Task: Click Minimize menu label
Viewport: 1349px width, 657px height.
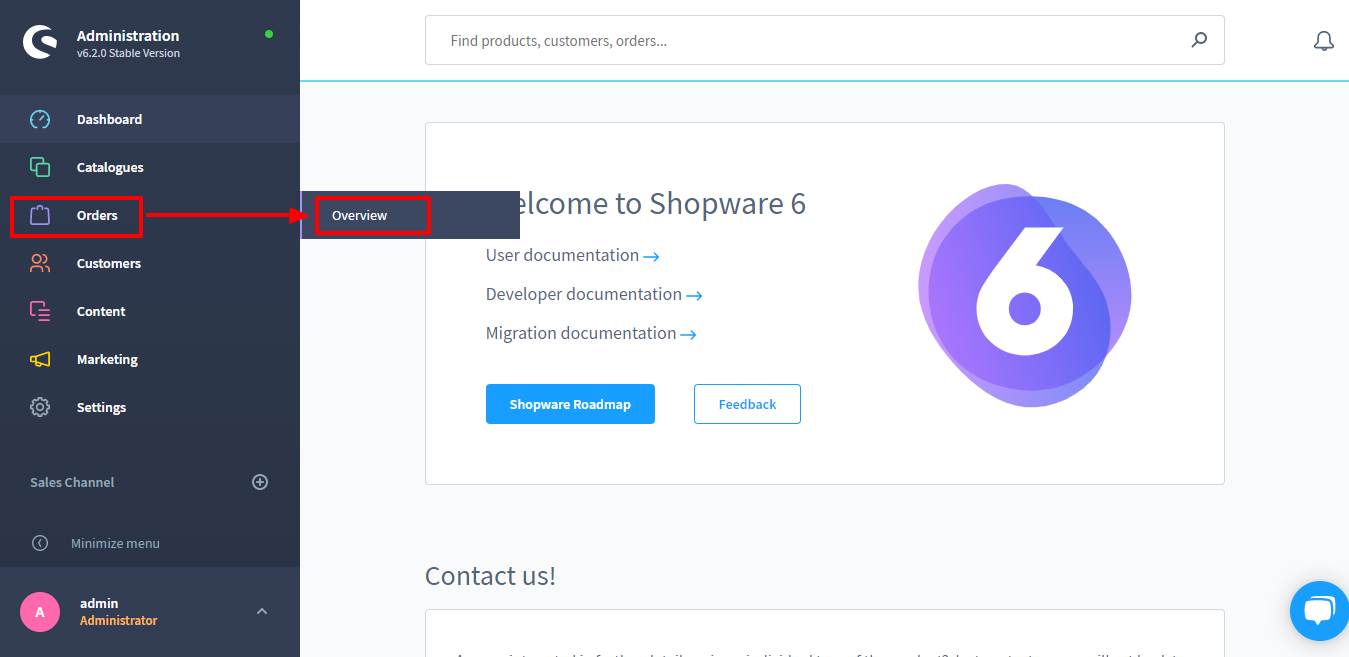Action: tap(115, 544)
